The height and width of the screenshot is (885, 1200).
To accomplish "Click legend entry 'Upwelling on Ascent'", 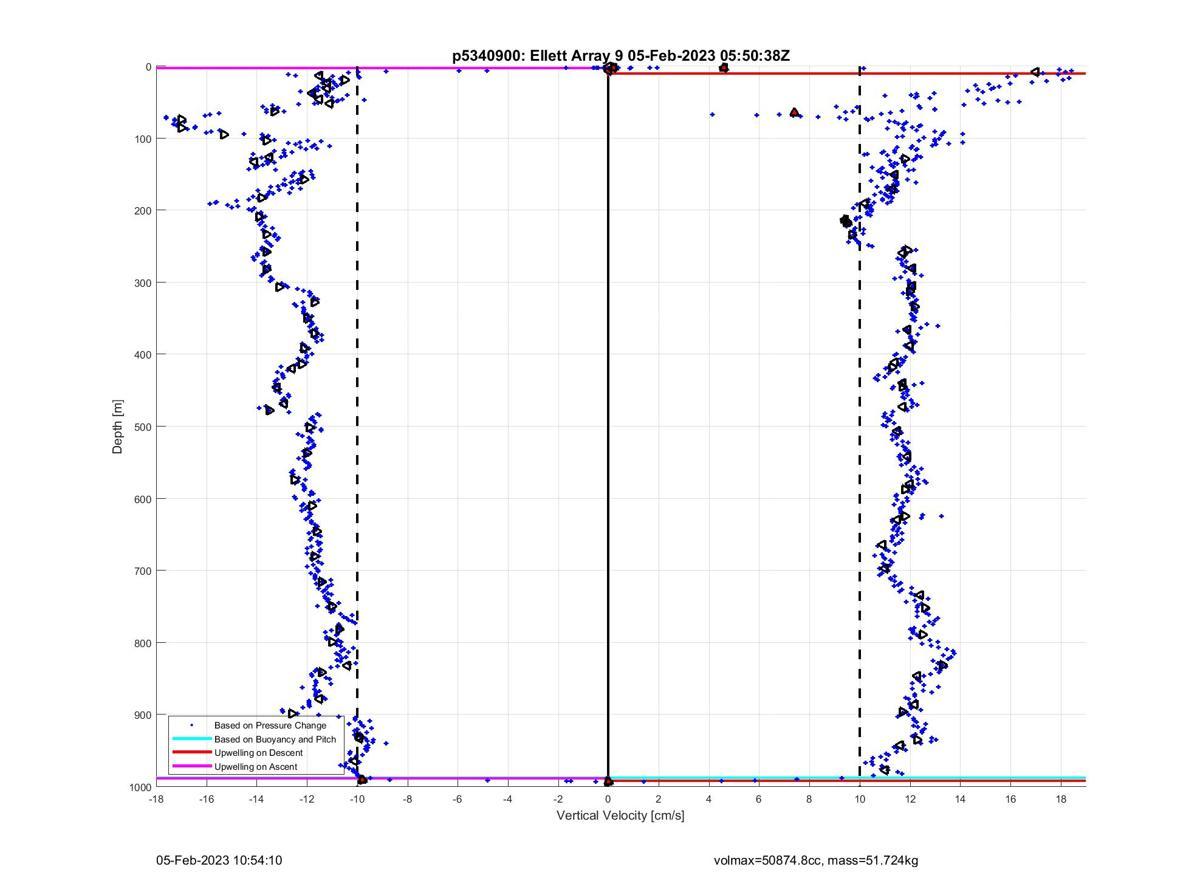I will click(x=255, y=766).
